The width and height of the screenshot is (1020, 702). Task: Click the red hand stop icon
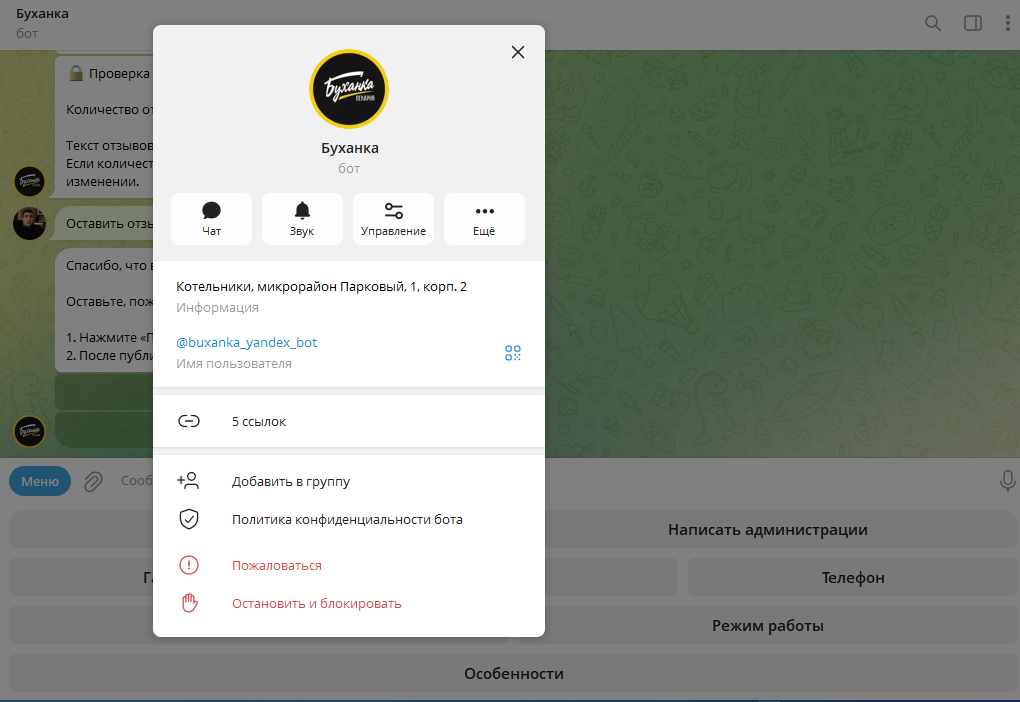[x=189, y=603]
